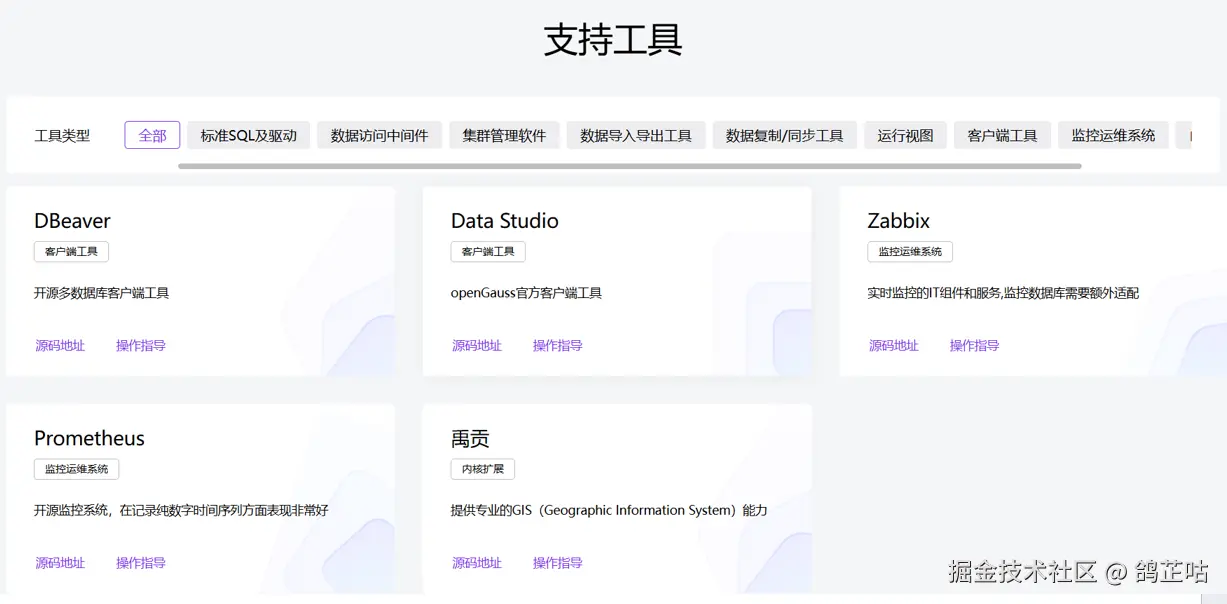
Task: Open Prometheus 源码地址 link
Action: [60, 563]
